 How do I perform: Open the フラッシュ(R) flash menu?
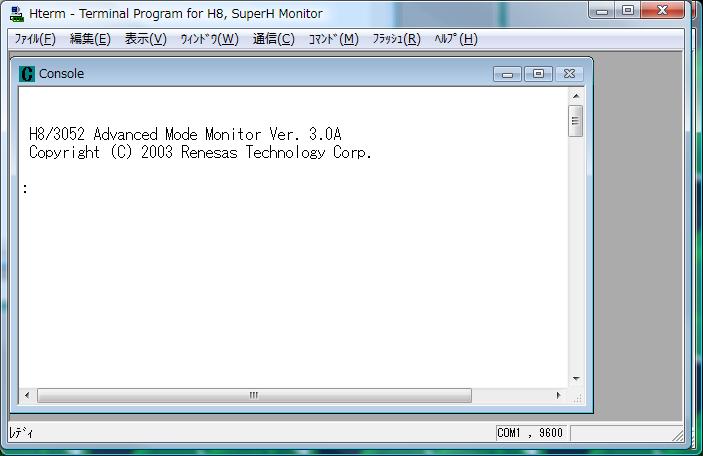point(396,39)
